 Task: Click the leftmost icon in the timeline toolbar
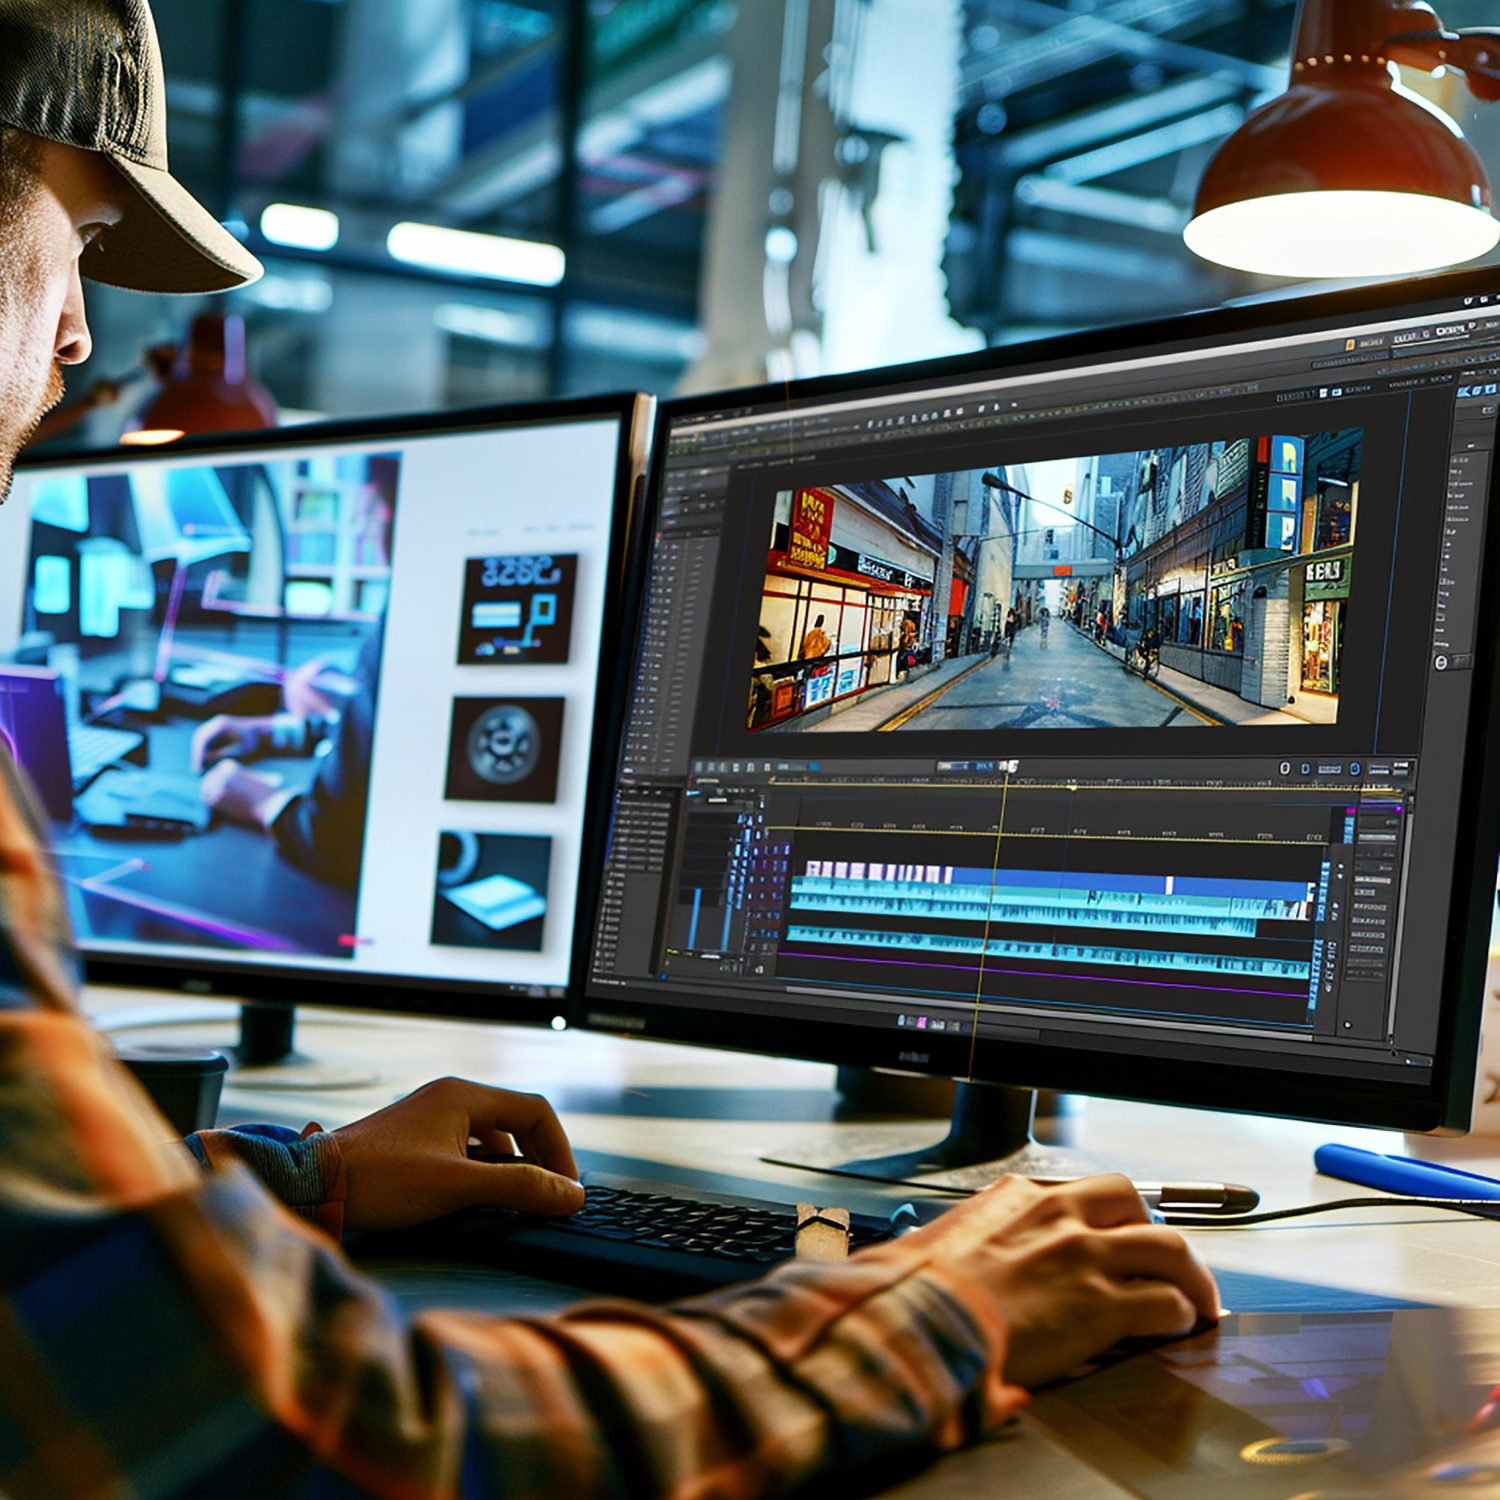[700, 767]
